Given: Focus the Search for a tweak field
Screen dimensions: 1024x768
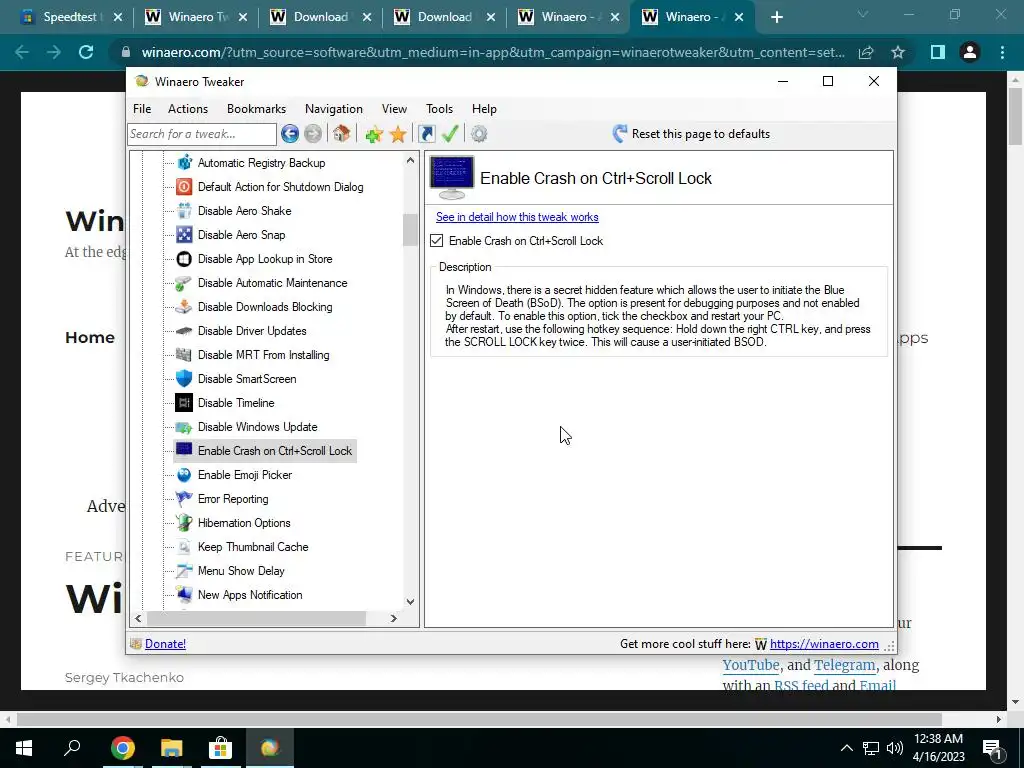Looking at the screenshot, I should pyautogui.click(x=202, y=134).
